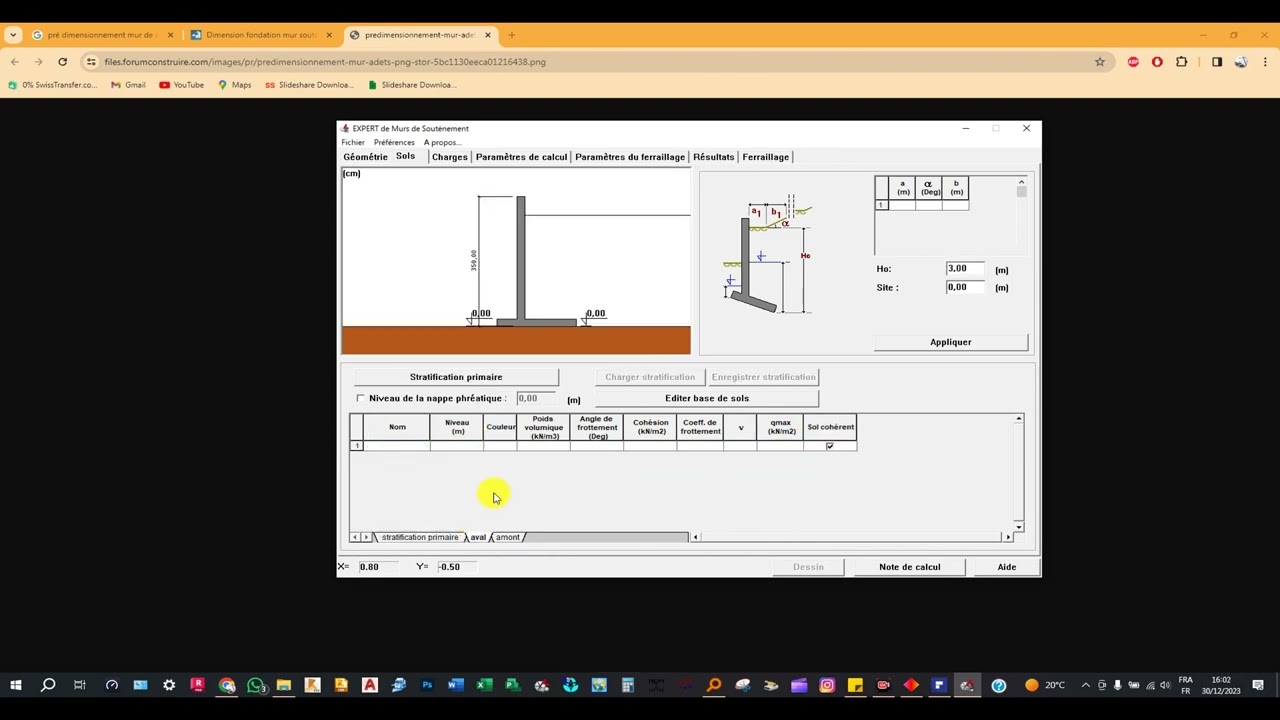Open WhatsApp from the taskbar
1280x720 pixels.
pyautogui.click(x=256, y=685)
